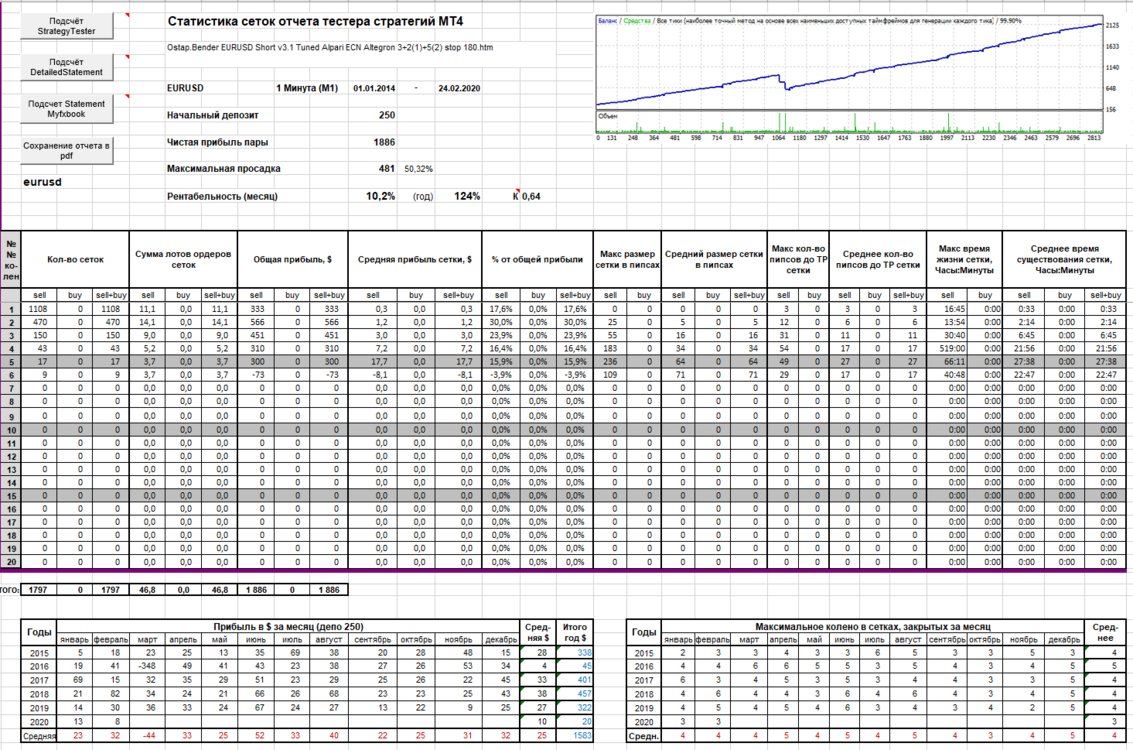Click the 2015 yearly total 338
The height and width of the screenshot is (750, 1133).
pyautogui.click(x=575, y=652)
